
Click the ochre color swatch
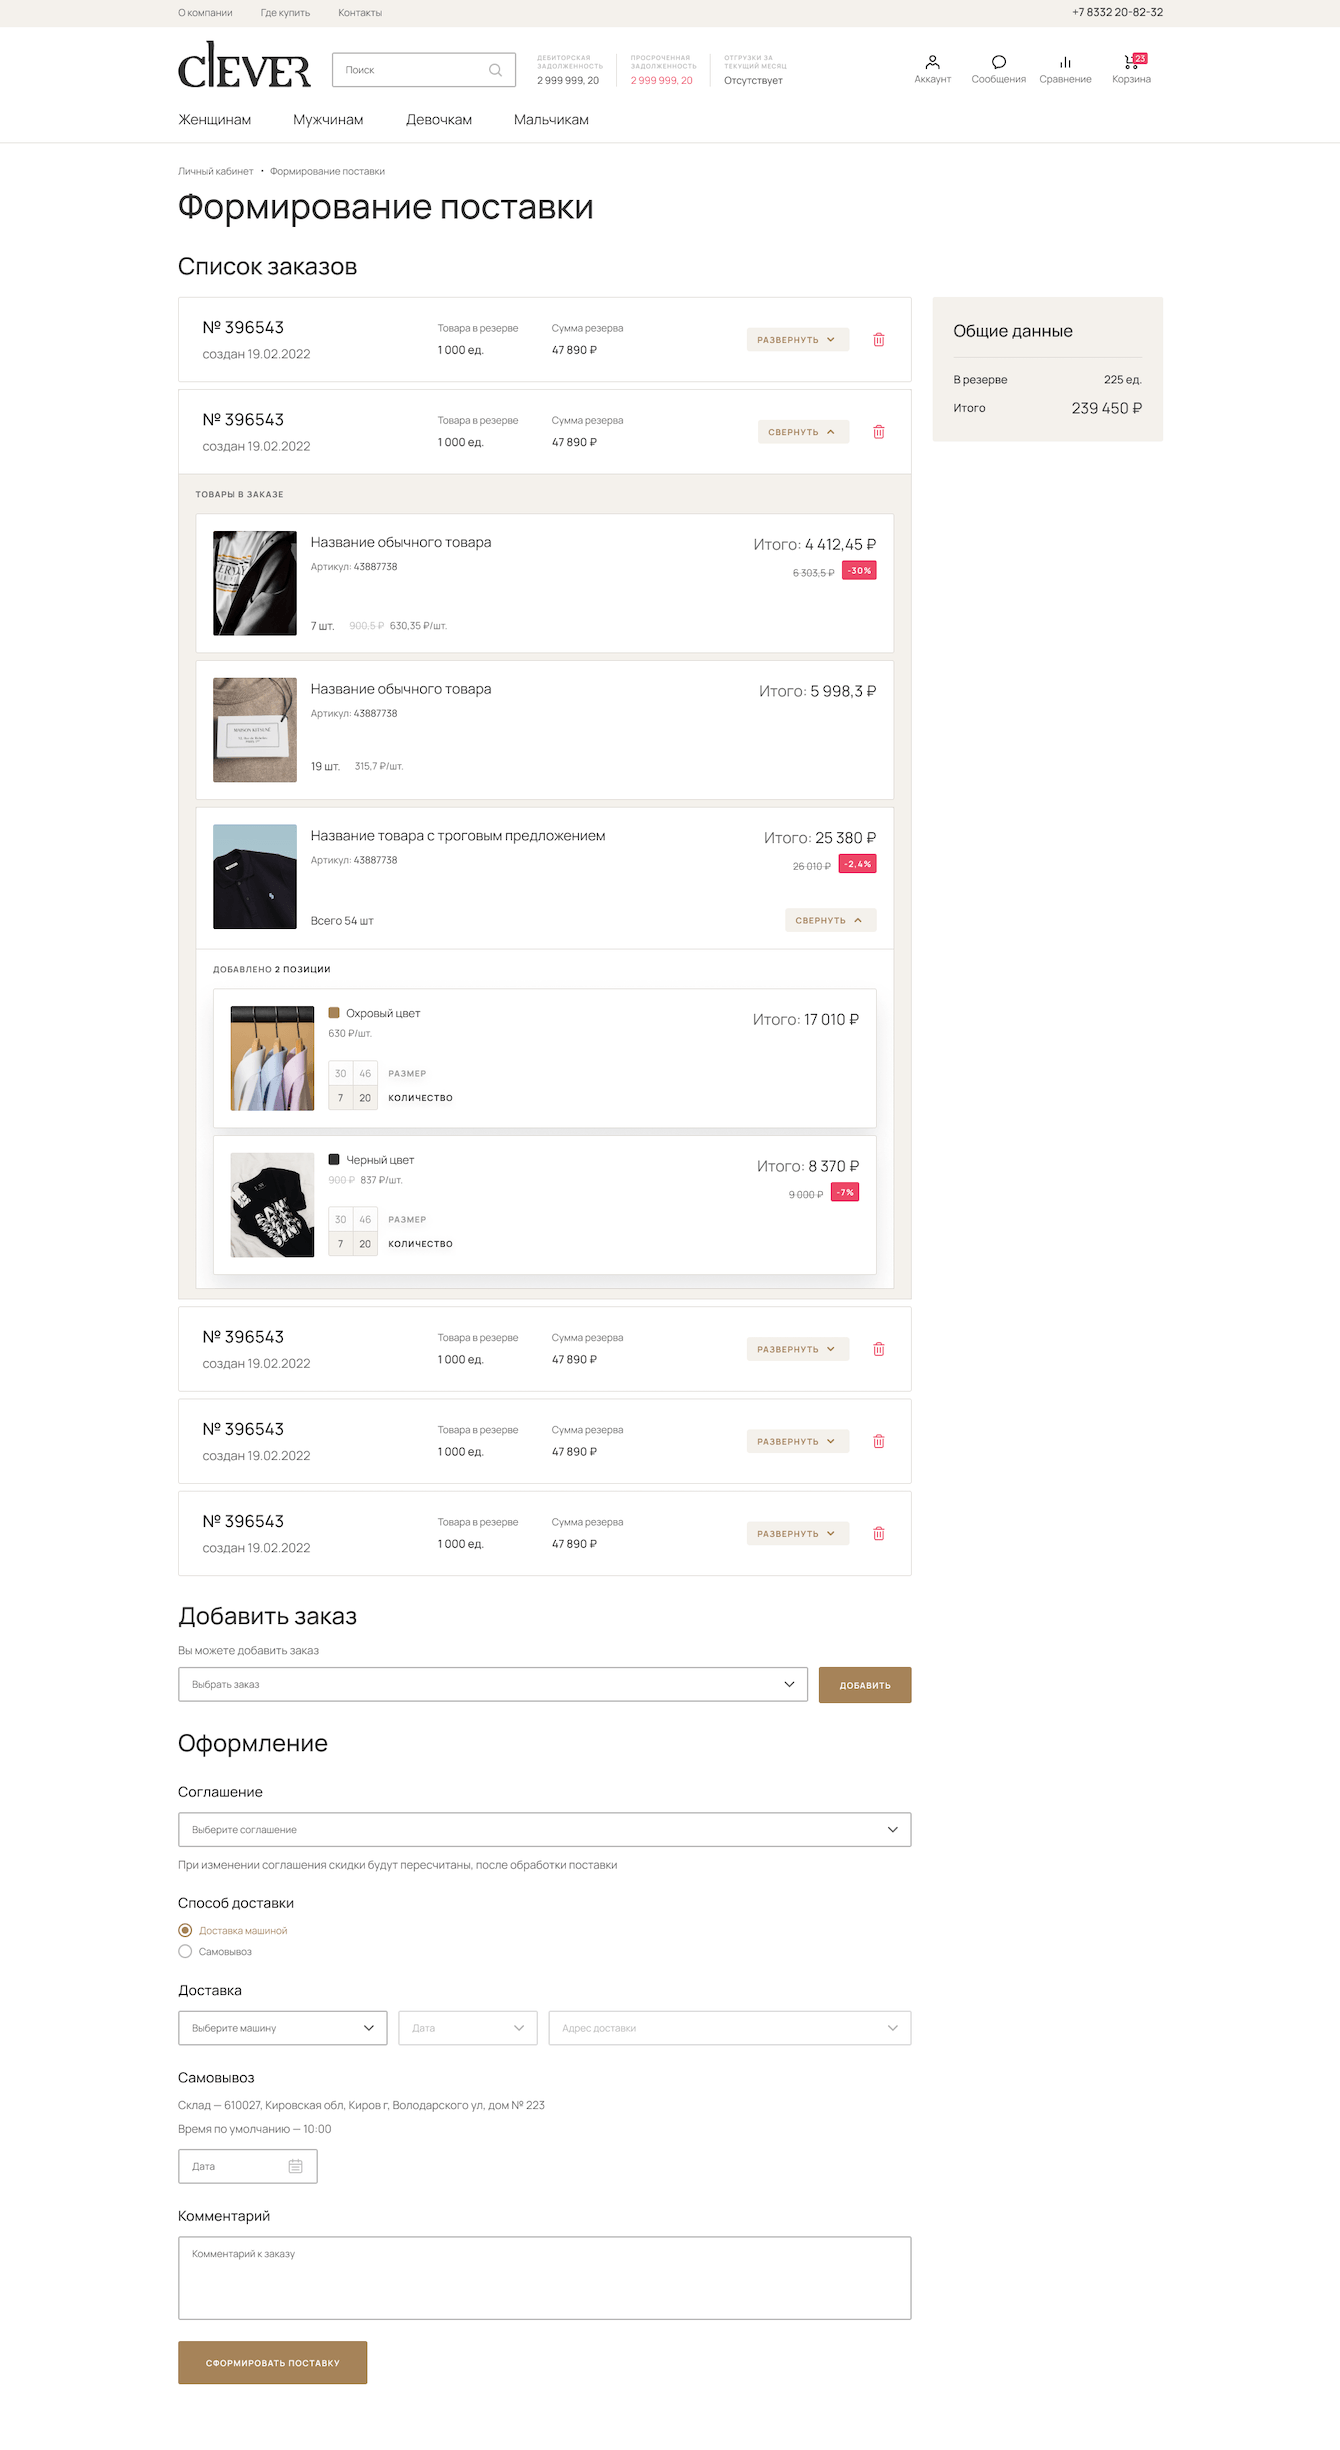pyautogui.click(x=334, y=1013)
